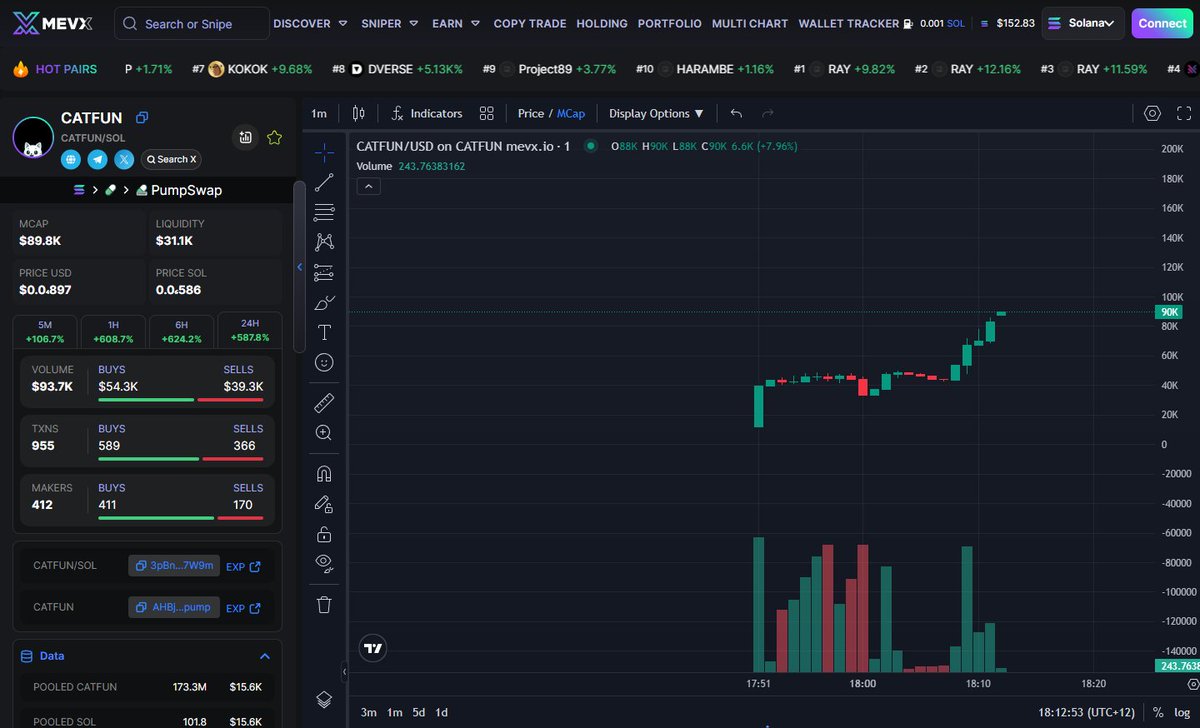Expand the SNIPER menu

tap(390, 23)
